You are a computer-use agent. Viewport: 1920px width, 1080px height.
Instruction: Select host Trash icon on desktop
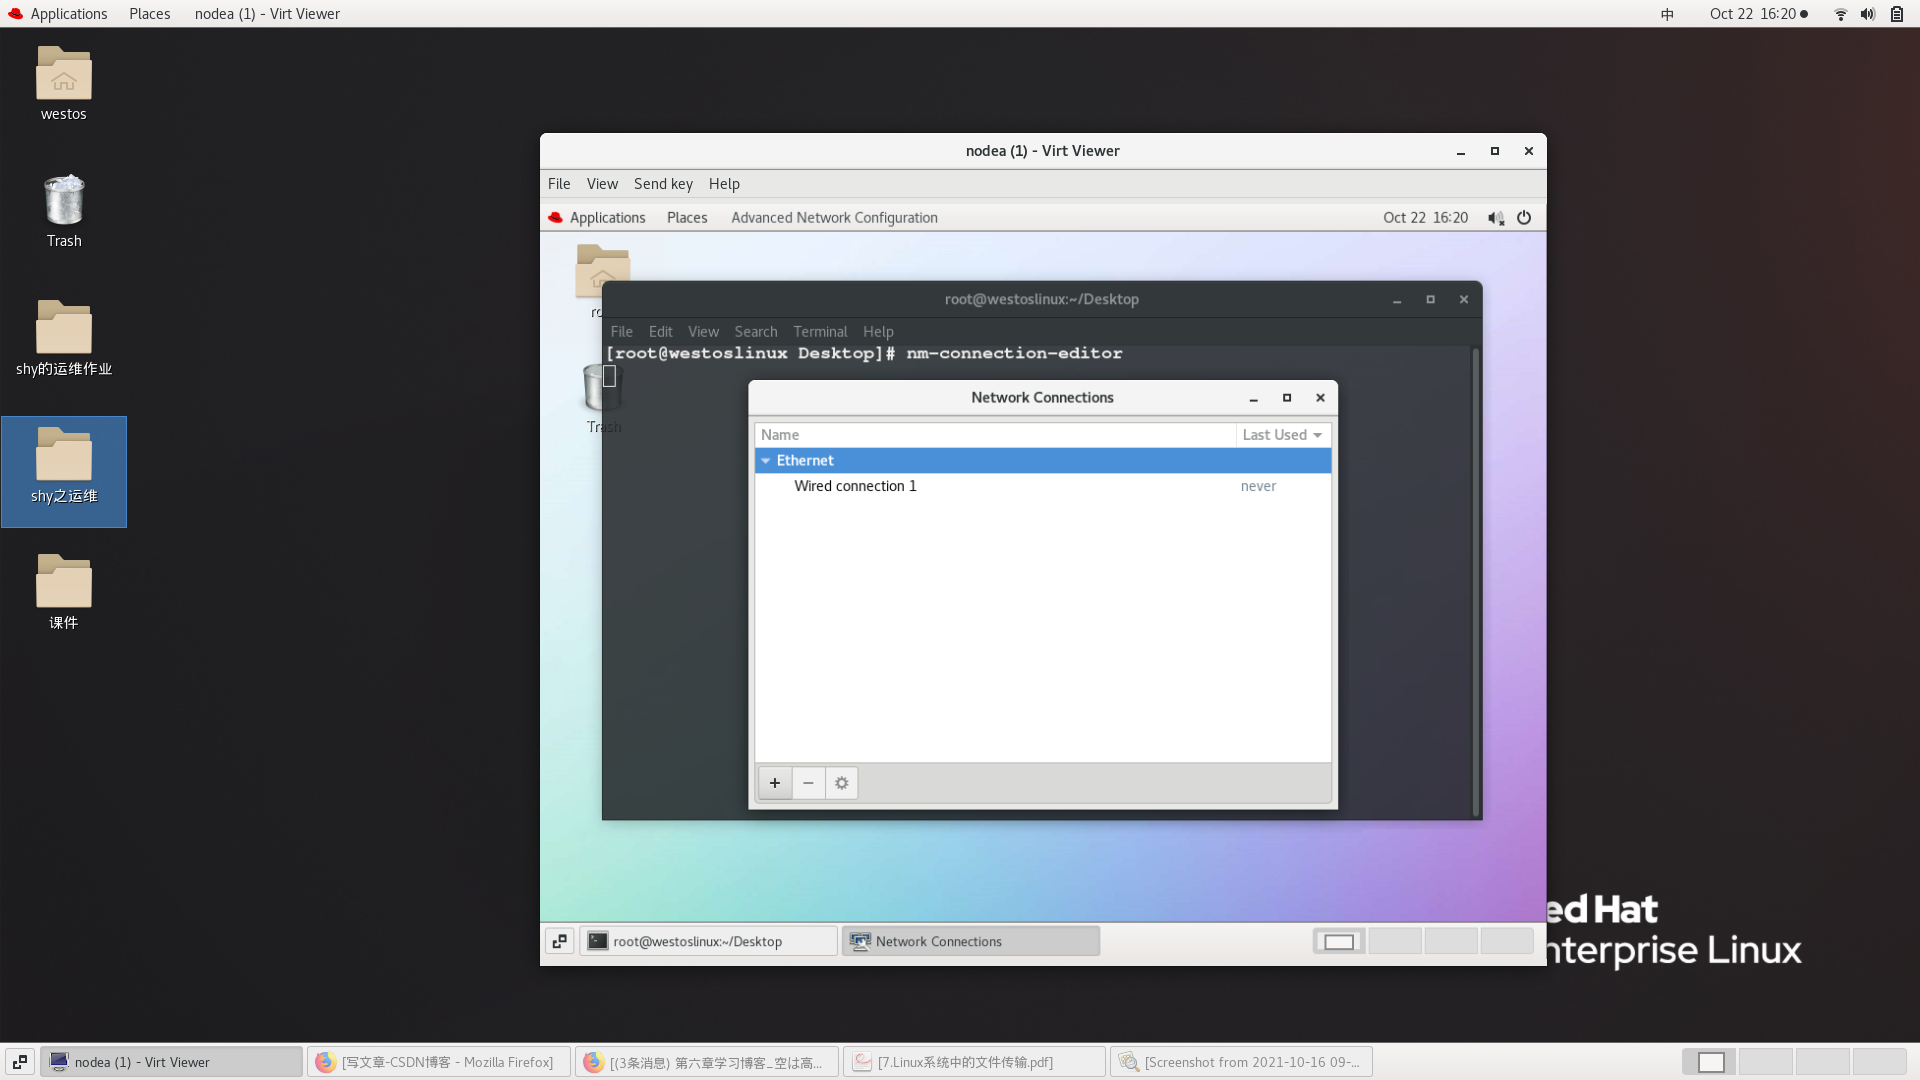[64, 211]
